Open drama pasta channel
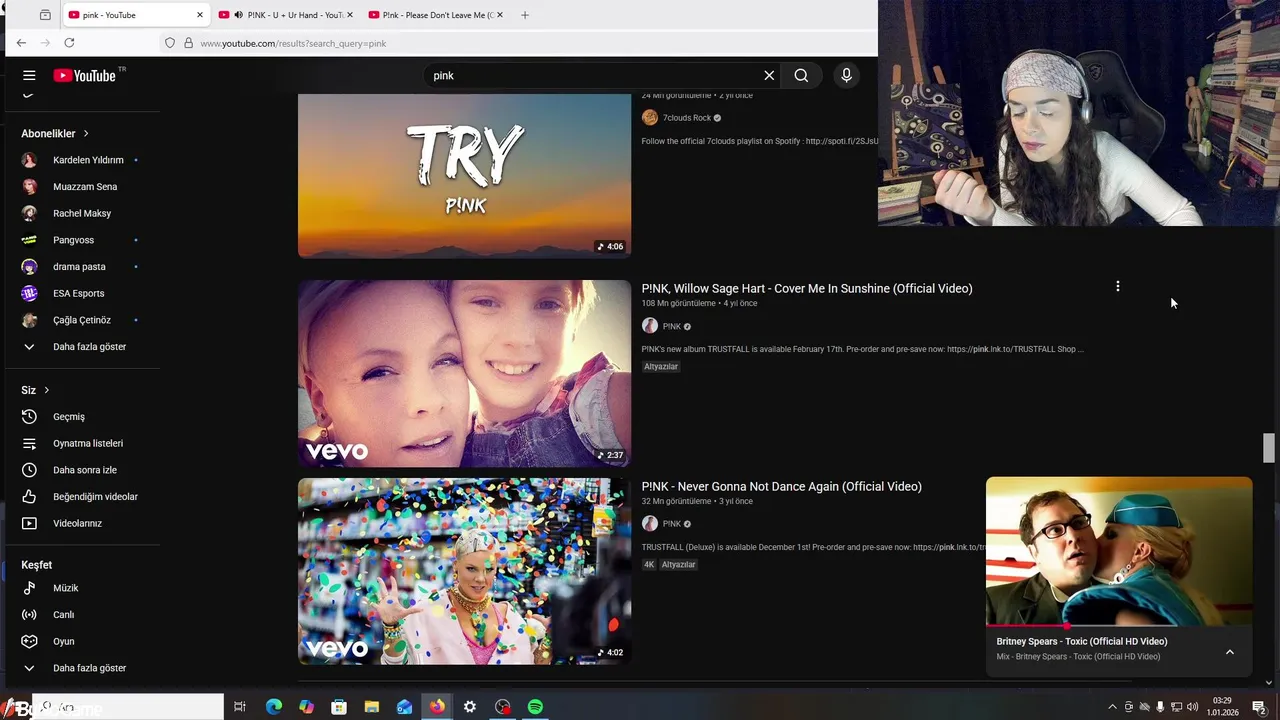Viewport: 1280px width, 720px height. click(80, 267)
